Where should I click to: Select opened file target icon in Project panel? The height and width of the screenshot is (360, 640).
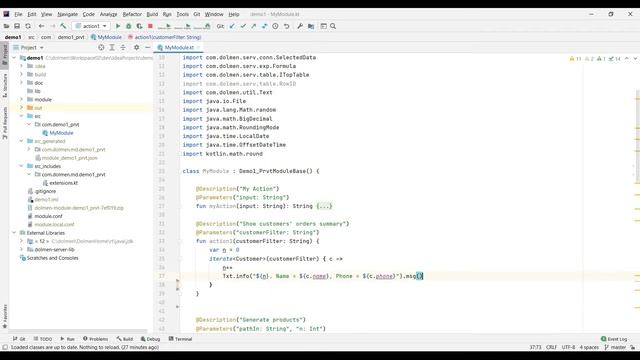pyautogui.click(x=101, y=48)
